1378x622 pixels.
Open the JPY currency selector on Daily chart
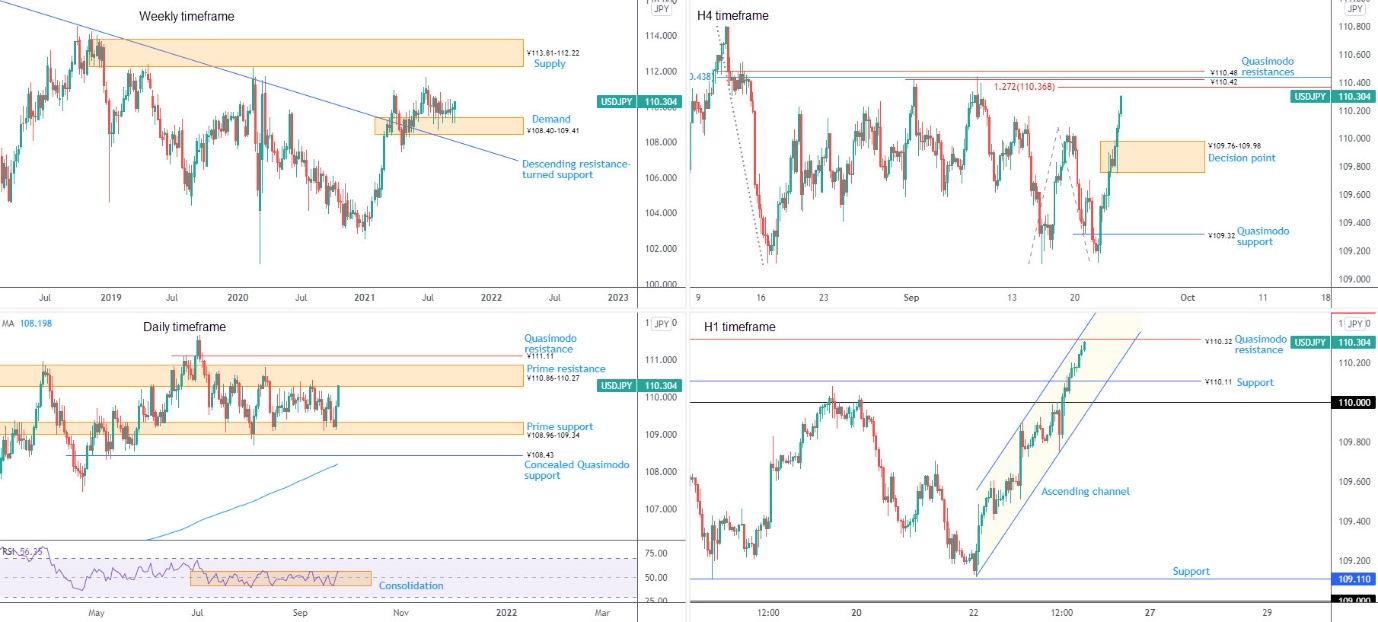pyautogui.click(x=661, y=324)
